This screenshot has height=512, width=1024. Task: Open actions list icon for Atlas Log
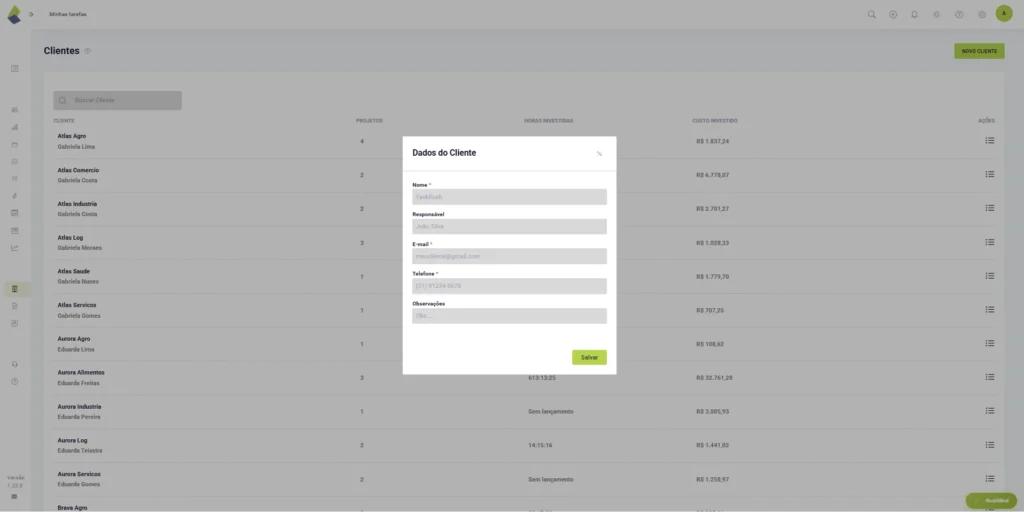989,242
